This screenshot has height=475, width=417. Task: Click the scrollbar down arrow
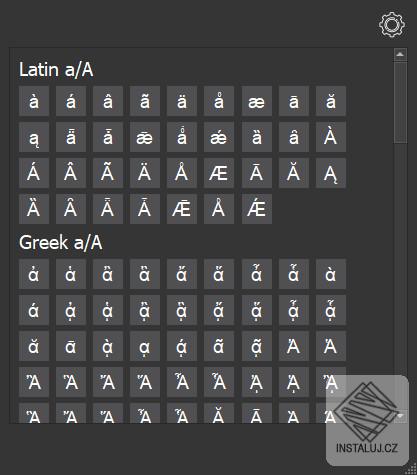click(x=400, y=416)
